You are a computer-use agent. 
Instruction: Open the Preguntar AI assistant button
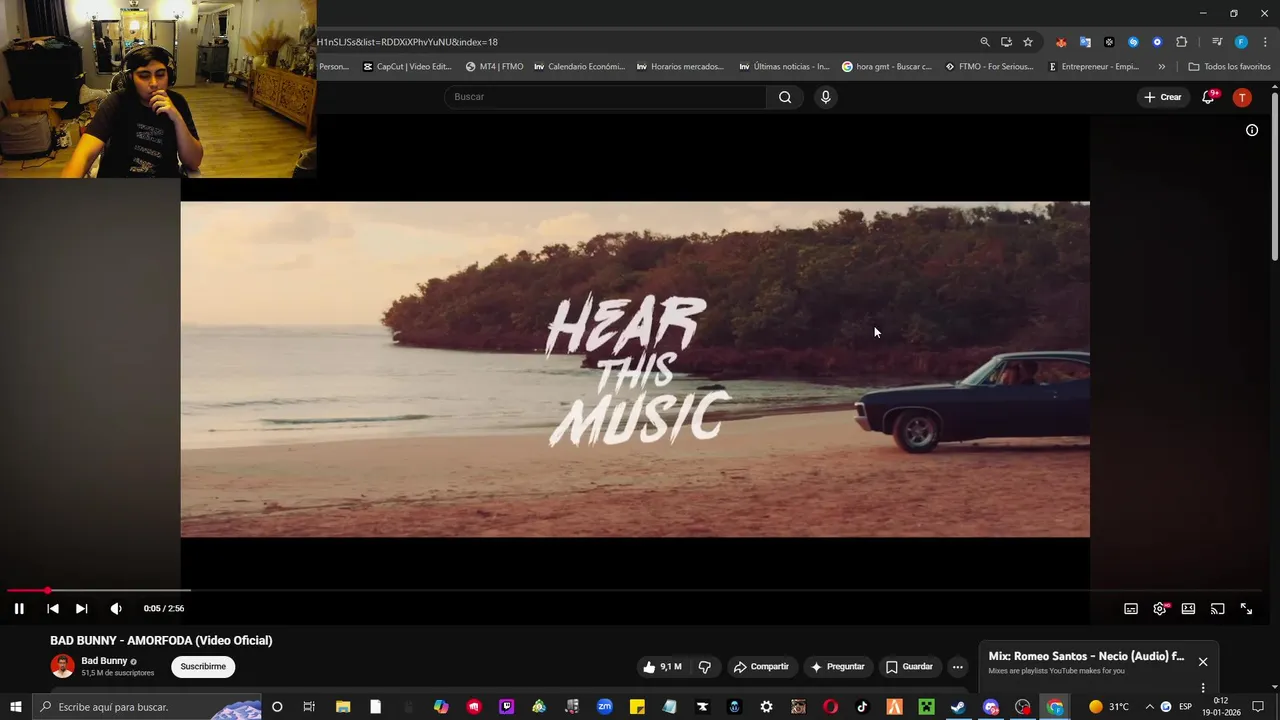837,667
